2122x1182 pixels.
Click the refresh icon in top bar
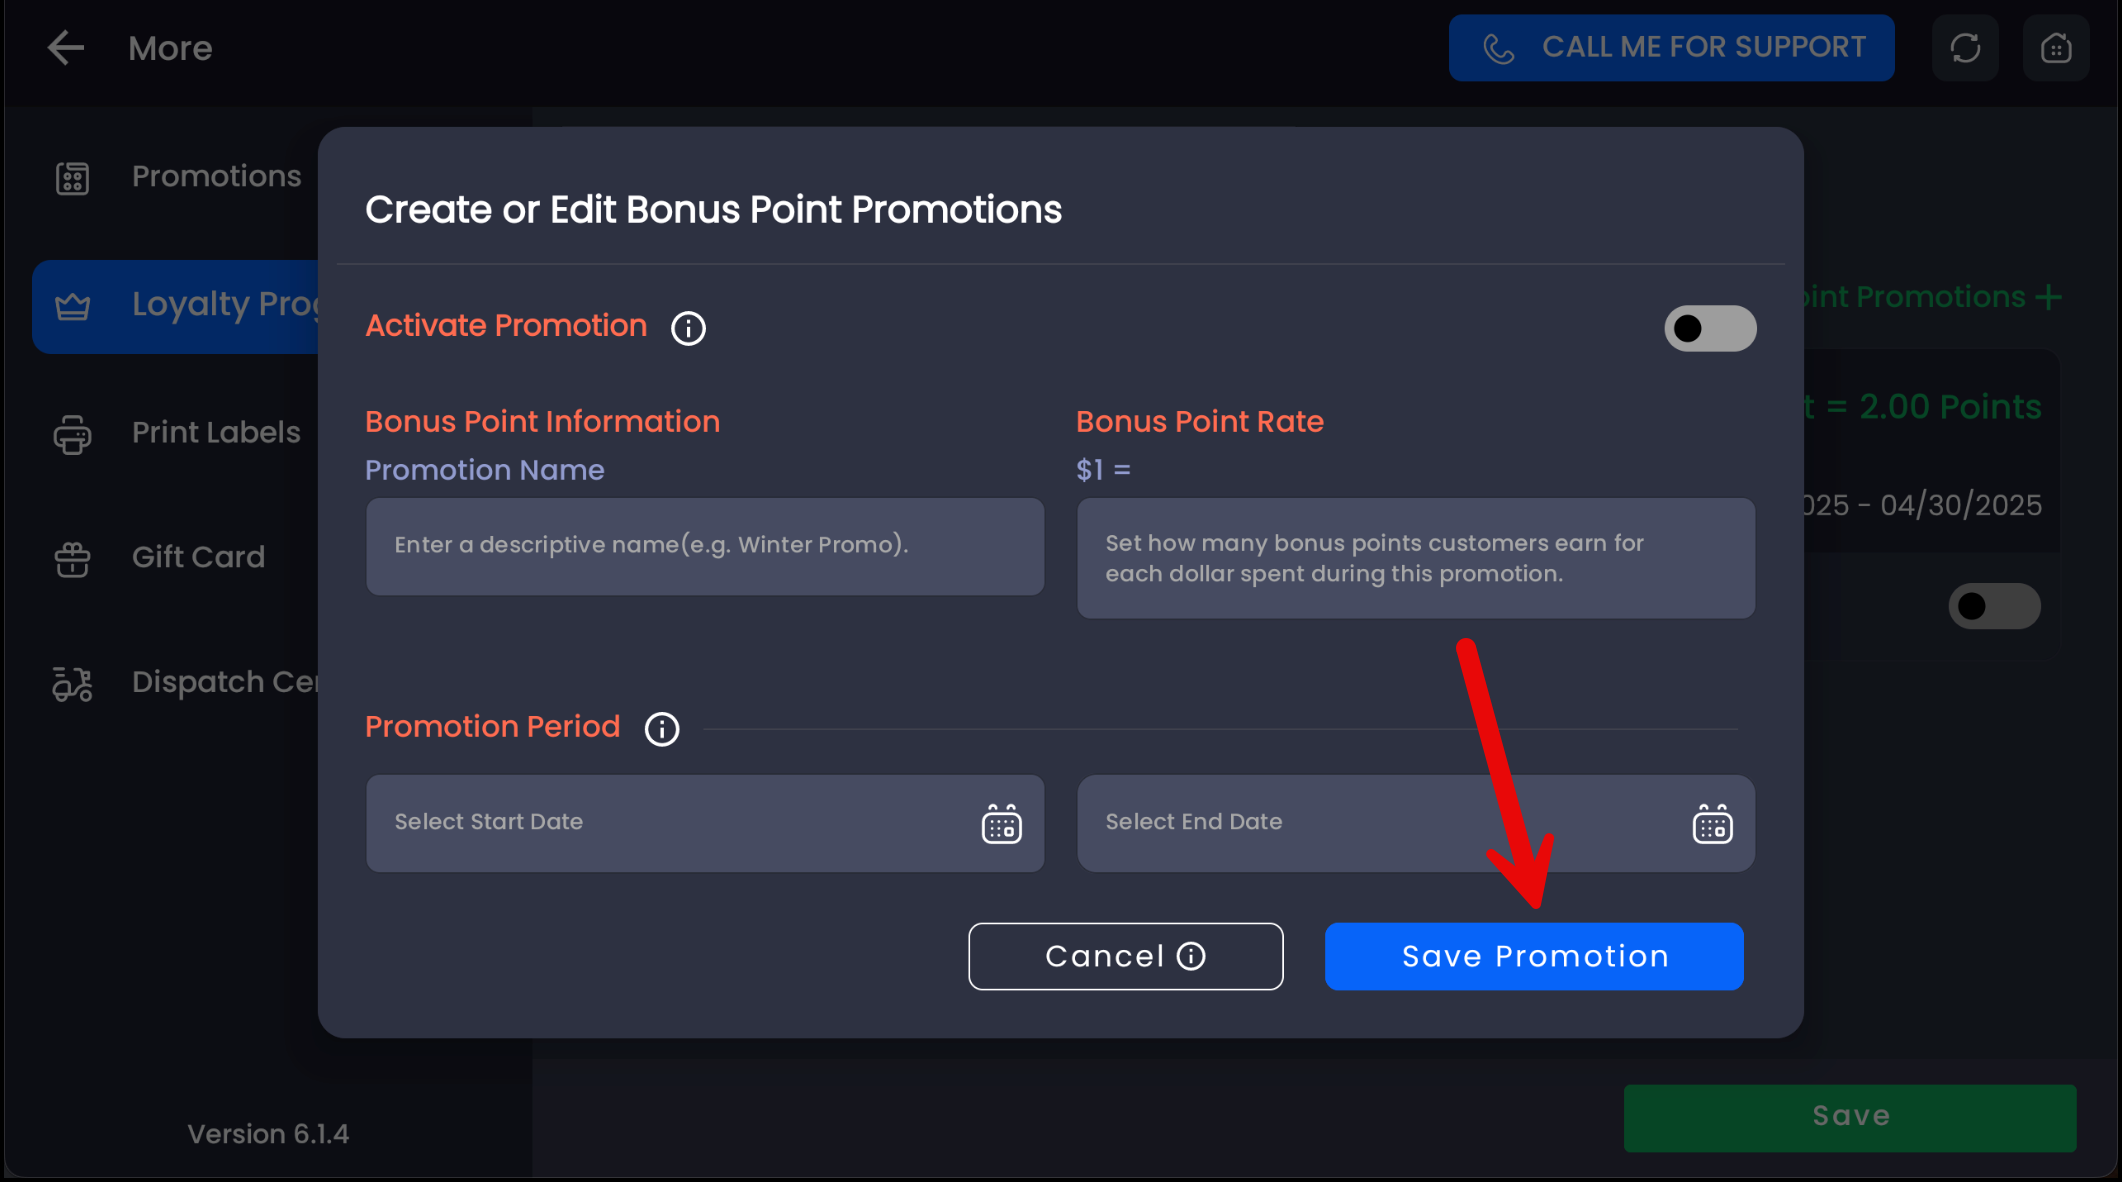click(x=1965, y=48)
